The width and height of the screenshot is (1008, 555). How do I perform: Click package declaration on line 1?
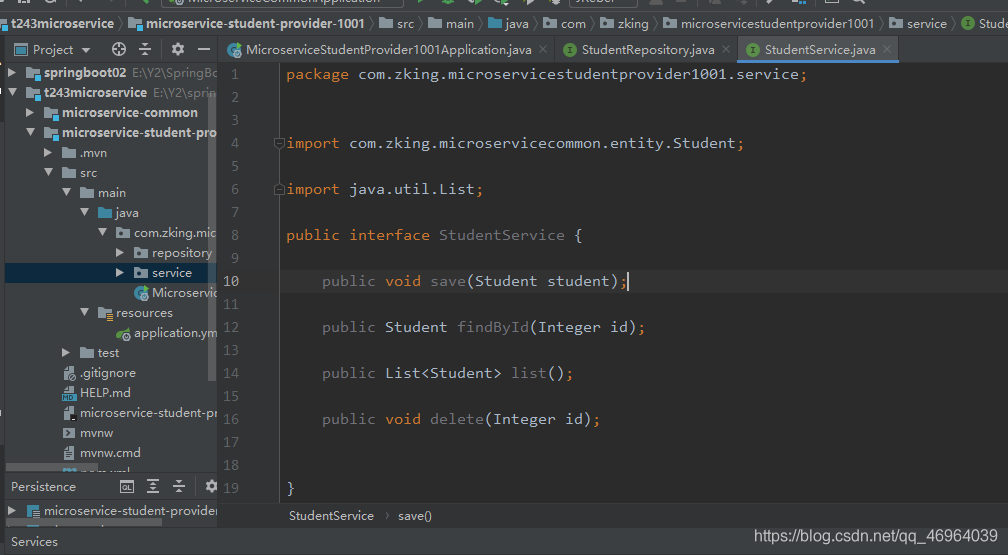point(546,75)
